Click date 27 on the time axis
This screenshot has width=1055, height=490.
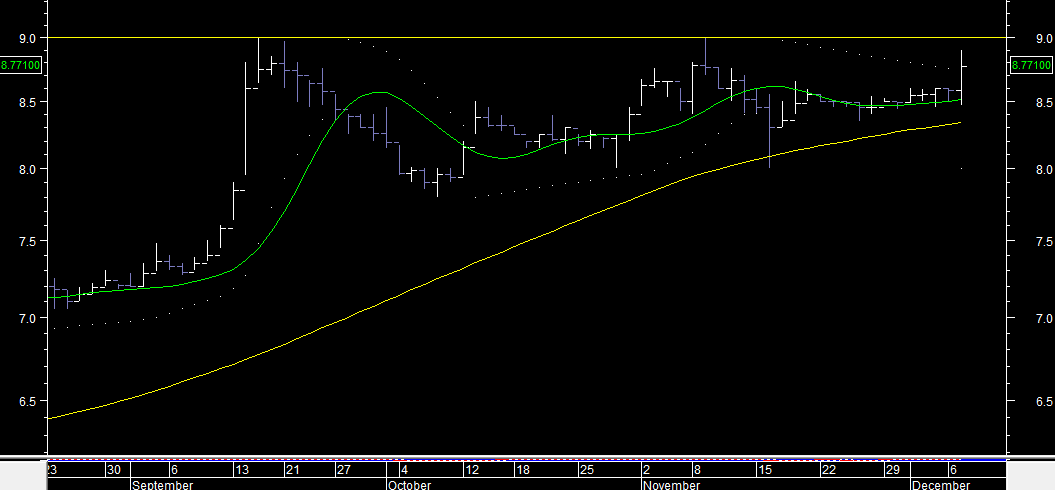343,469
